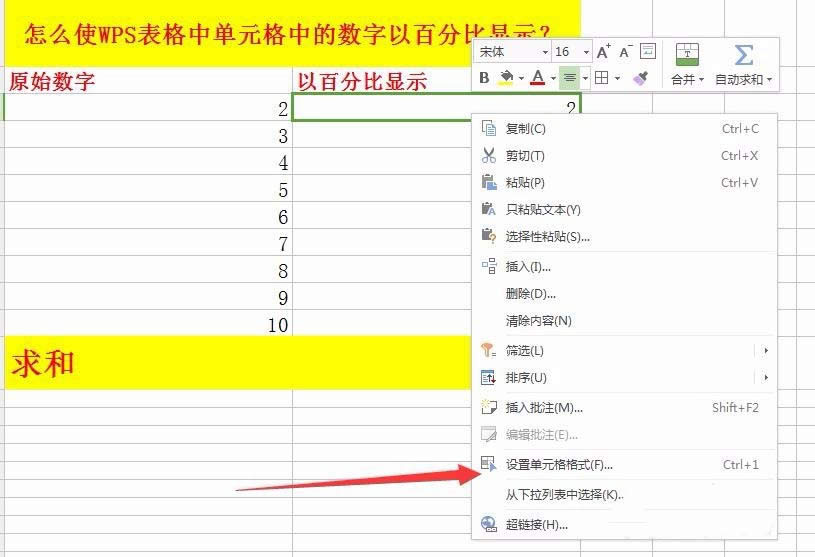Open fill color dropdown arrow

[x=521, y=78]
